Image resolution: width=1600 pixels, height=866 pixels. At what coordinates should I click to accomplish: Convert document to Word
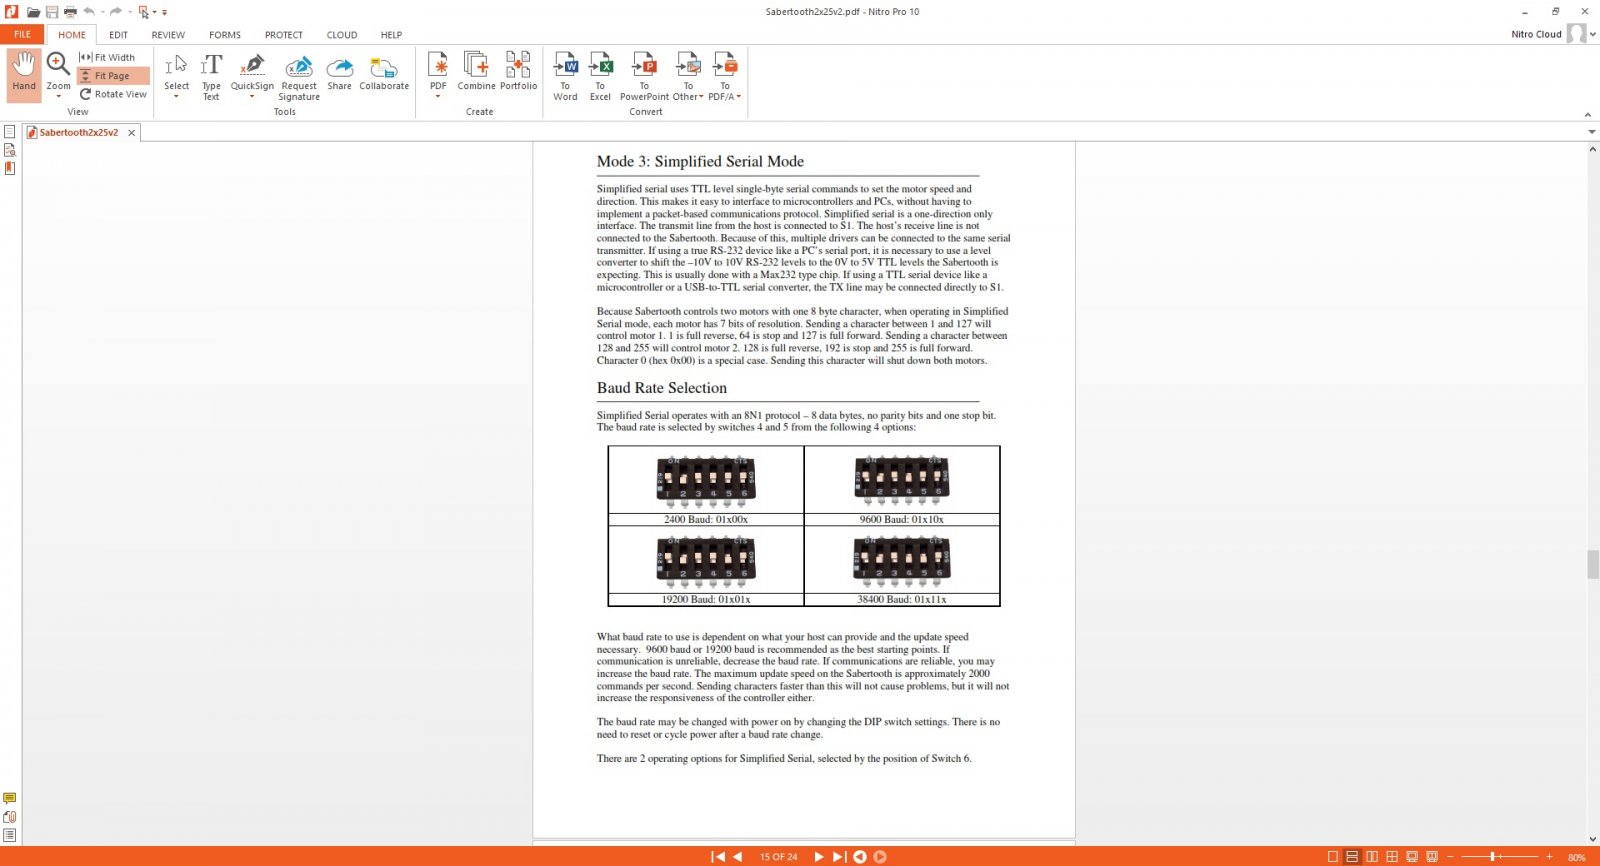(x=565, y=77)
